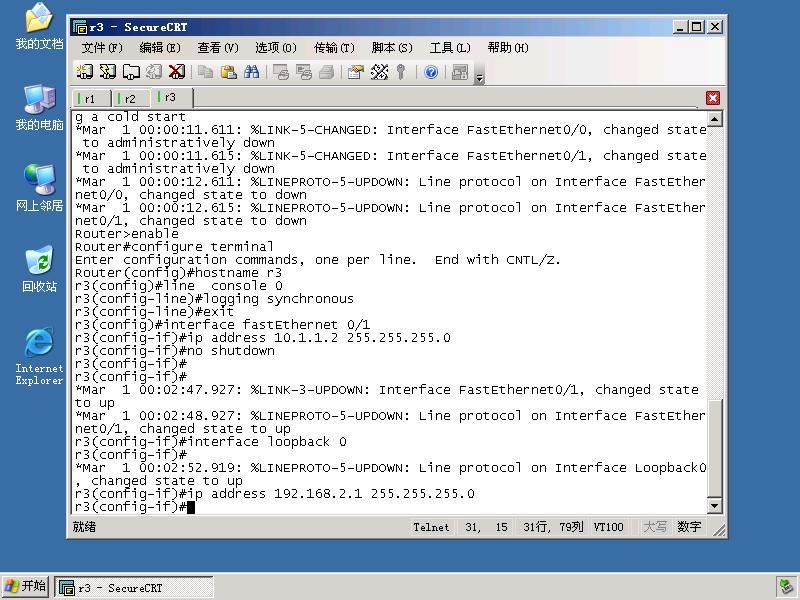Screen dimensions: 800x600
Task: Click the Keymap Editor icon
Action: tap(379, 72)
